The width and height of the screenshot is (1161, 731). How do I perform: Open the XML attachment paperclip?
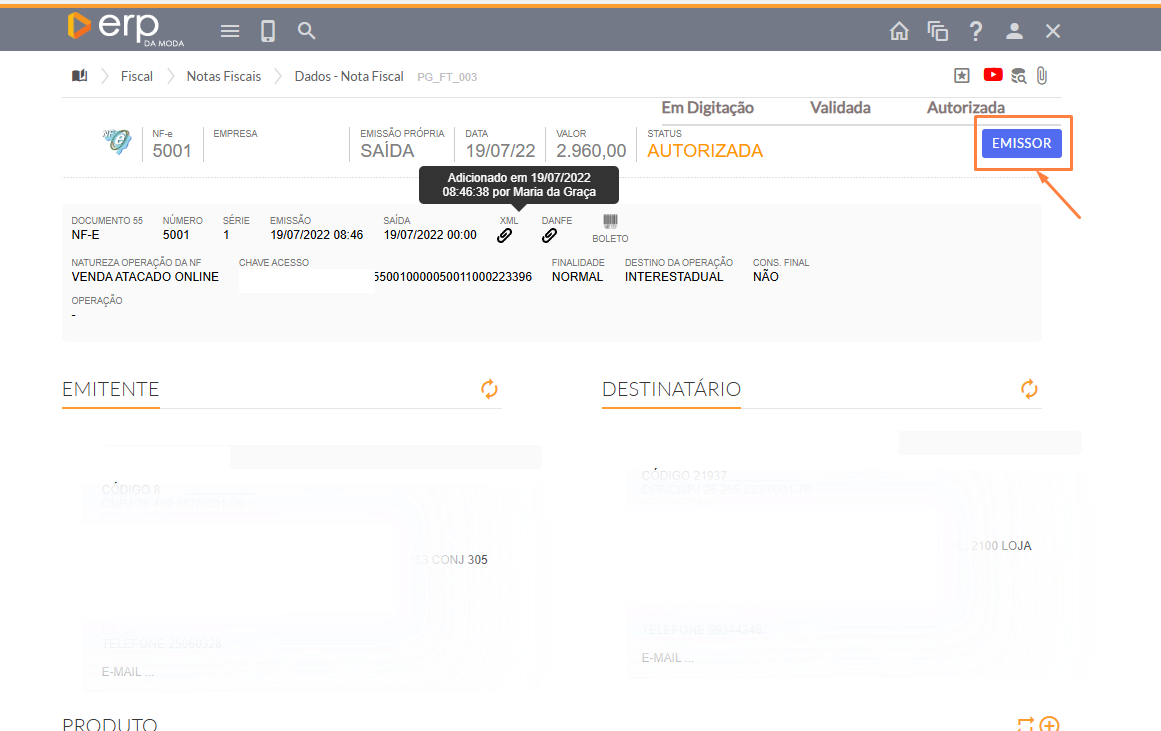click(x=505, y=236)
